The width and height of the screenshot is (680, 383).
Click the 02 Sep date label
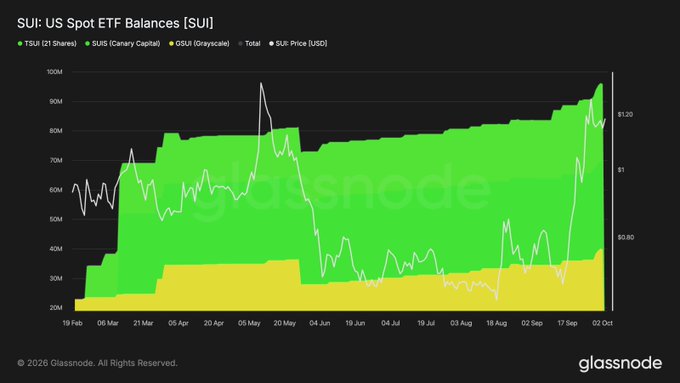click(x=532, y=323)
